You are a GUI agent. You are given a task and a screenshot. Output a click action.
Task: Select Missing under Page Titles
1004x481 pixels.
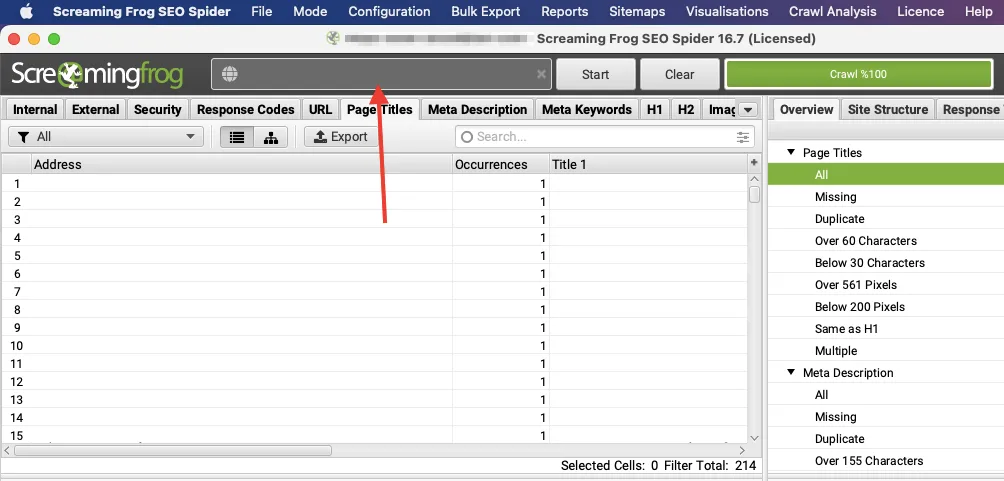pyautogui.click(x=836, y=197)
